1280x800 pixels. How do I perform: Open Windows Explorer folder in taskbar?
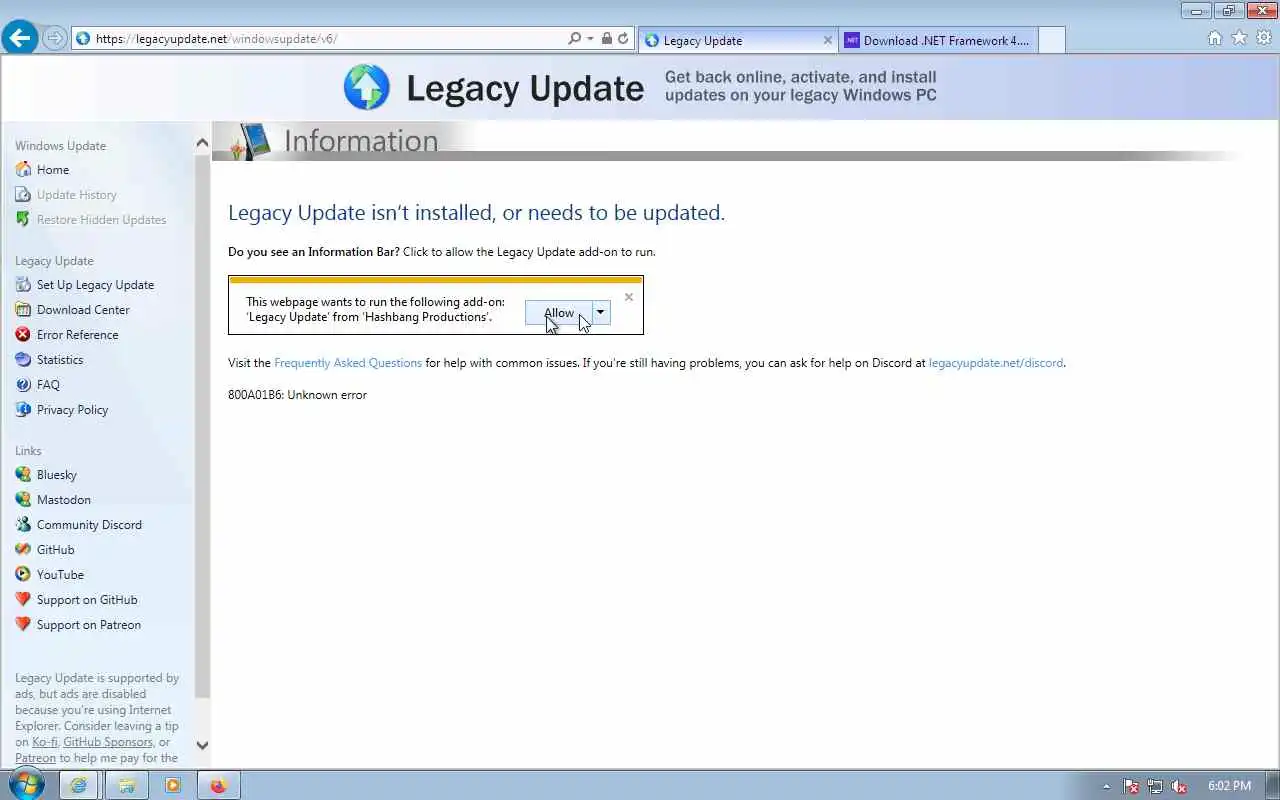coord(126,785)
